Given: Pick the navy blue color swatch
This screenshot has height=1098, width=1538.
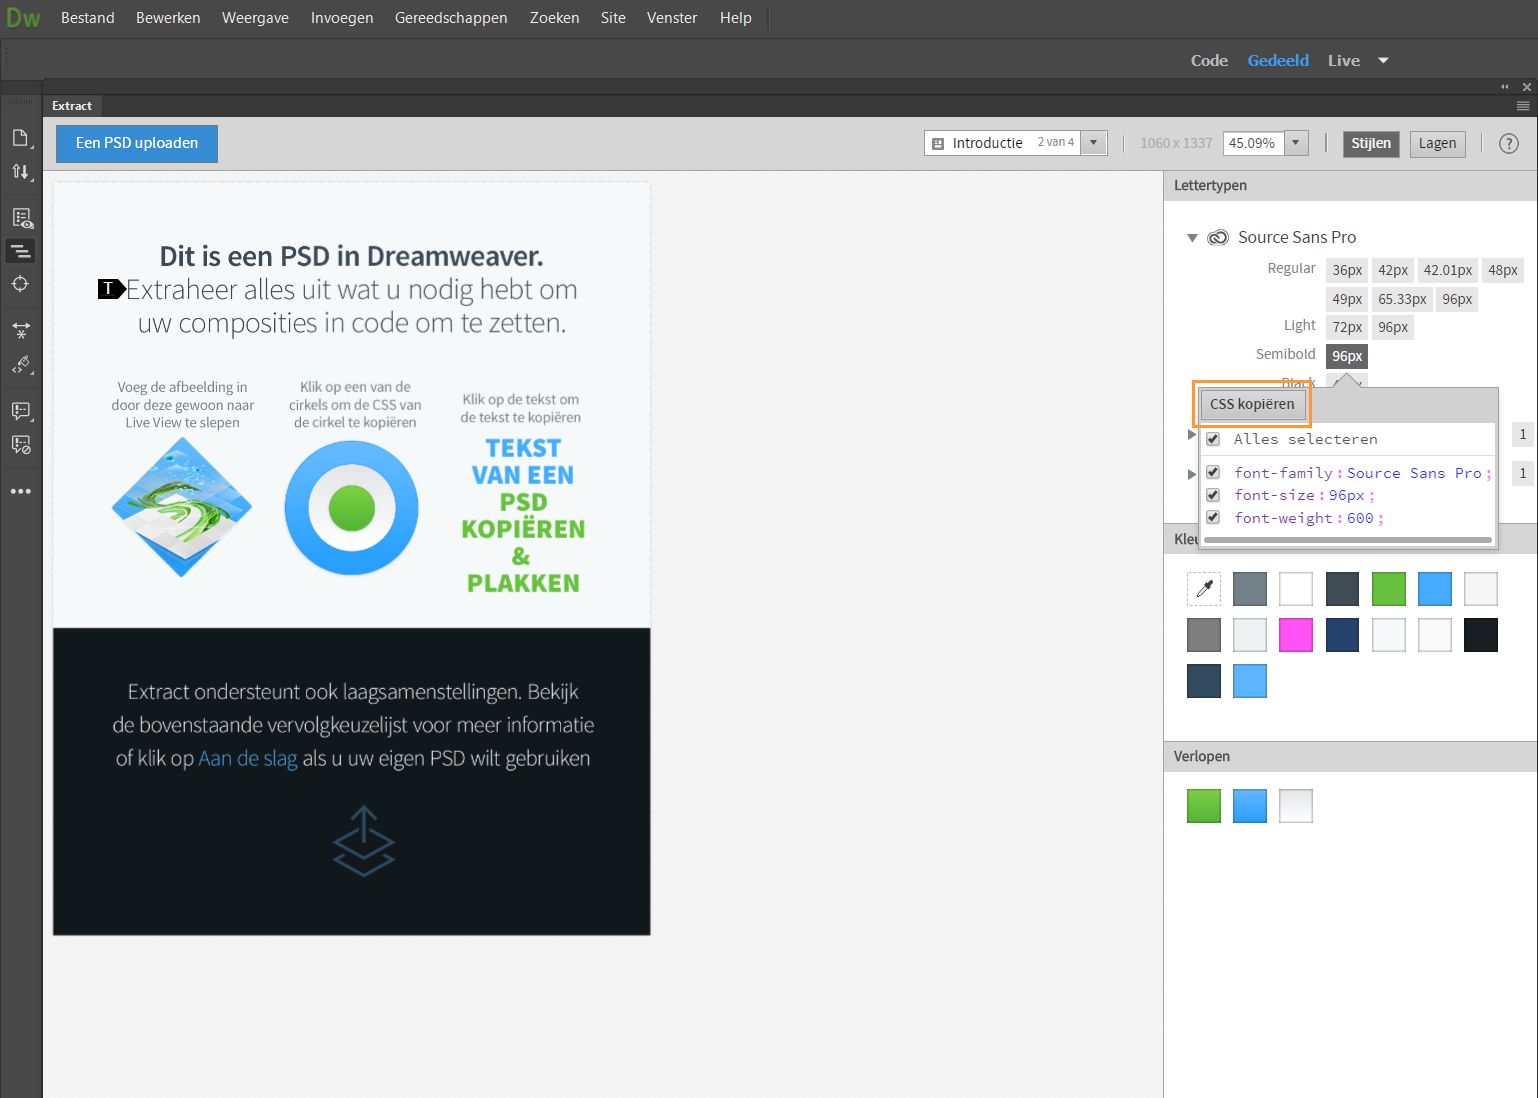Looking at the screenshot, I should click(1342, 635).
